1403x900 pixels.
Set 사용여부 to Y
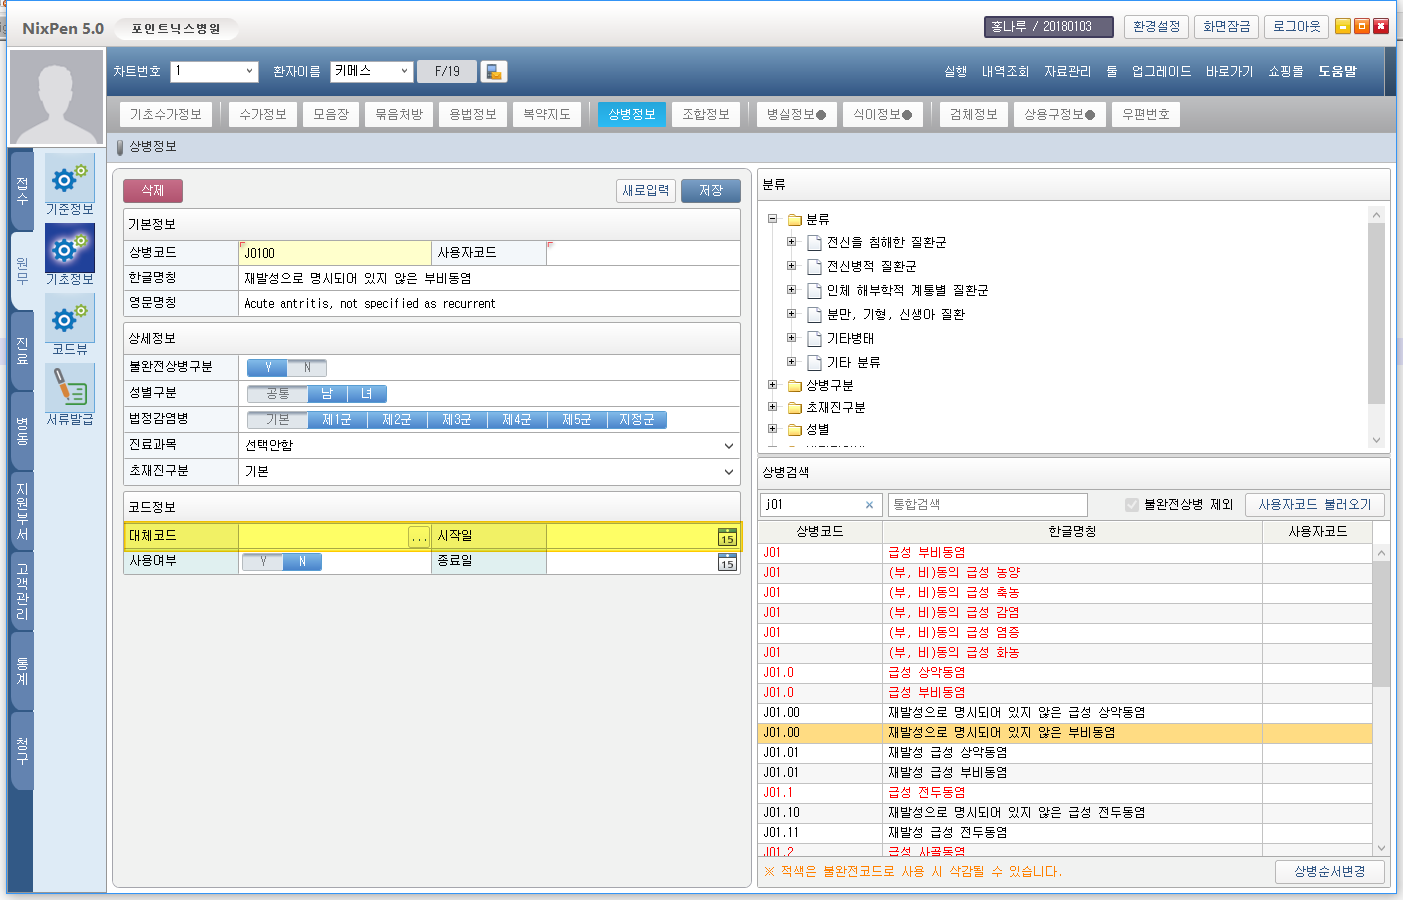[x=264, y=562]
